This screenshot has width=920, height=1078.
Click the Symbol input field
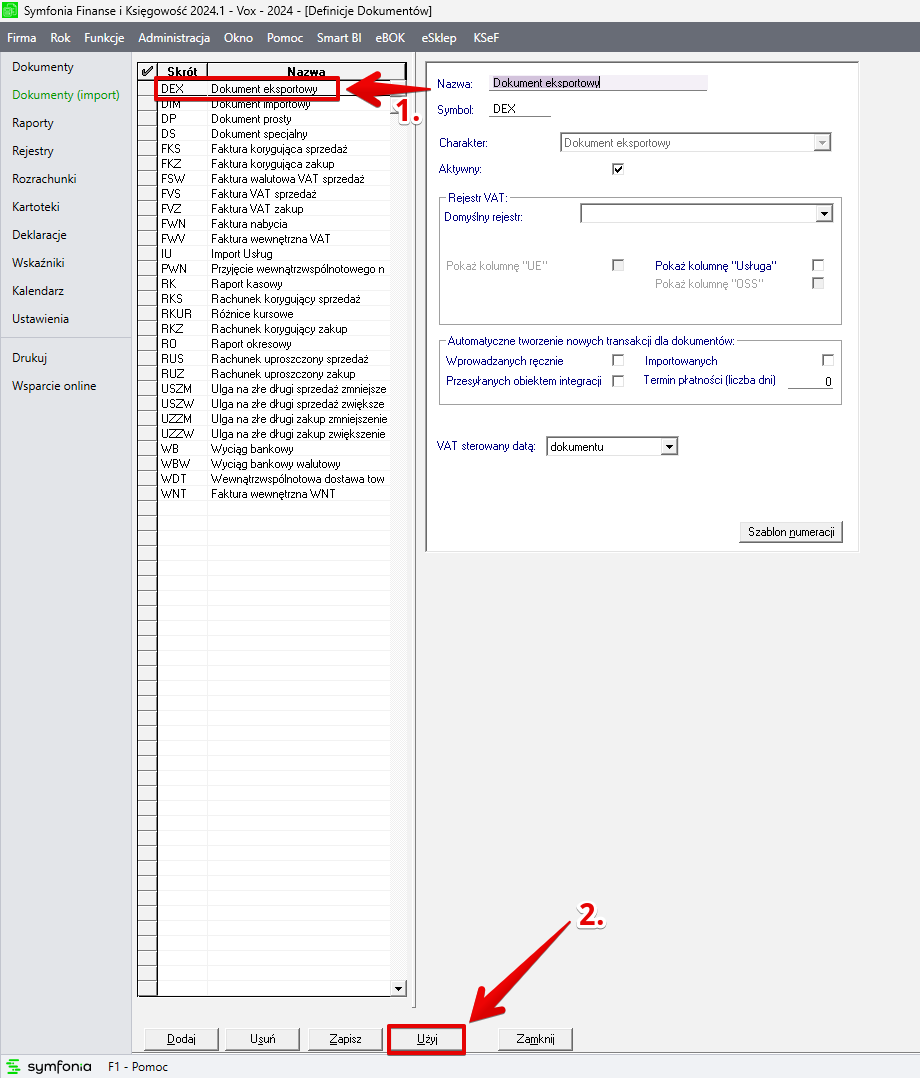point(521,109)
